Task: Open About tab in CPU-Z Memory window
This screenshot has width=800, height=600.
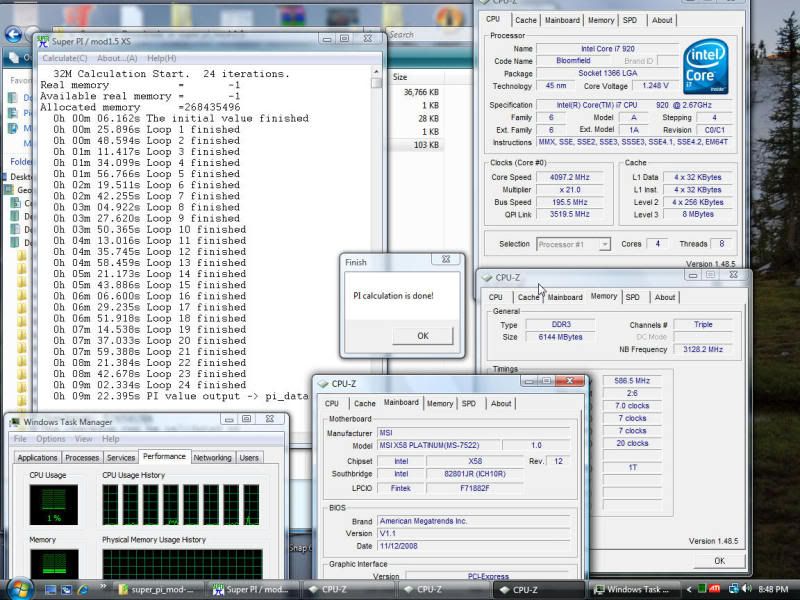Action: pos(665,297)
